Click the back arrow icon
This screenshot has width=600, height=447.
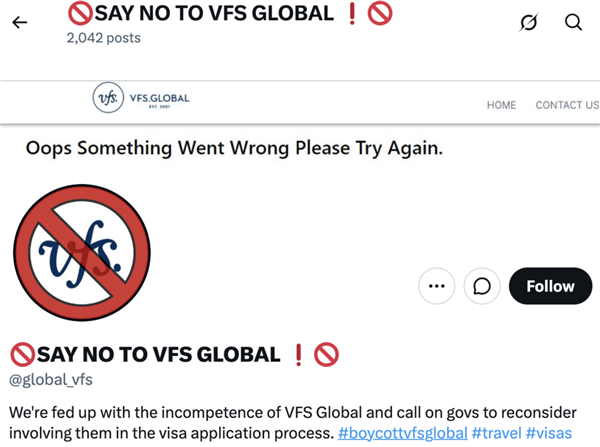[20, 23]
